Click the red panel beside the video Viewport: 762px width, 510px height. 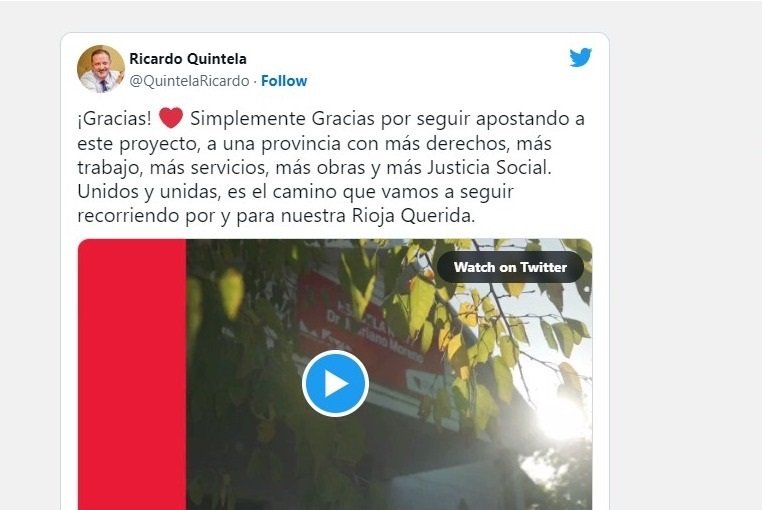(132, 374)
